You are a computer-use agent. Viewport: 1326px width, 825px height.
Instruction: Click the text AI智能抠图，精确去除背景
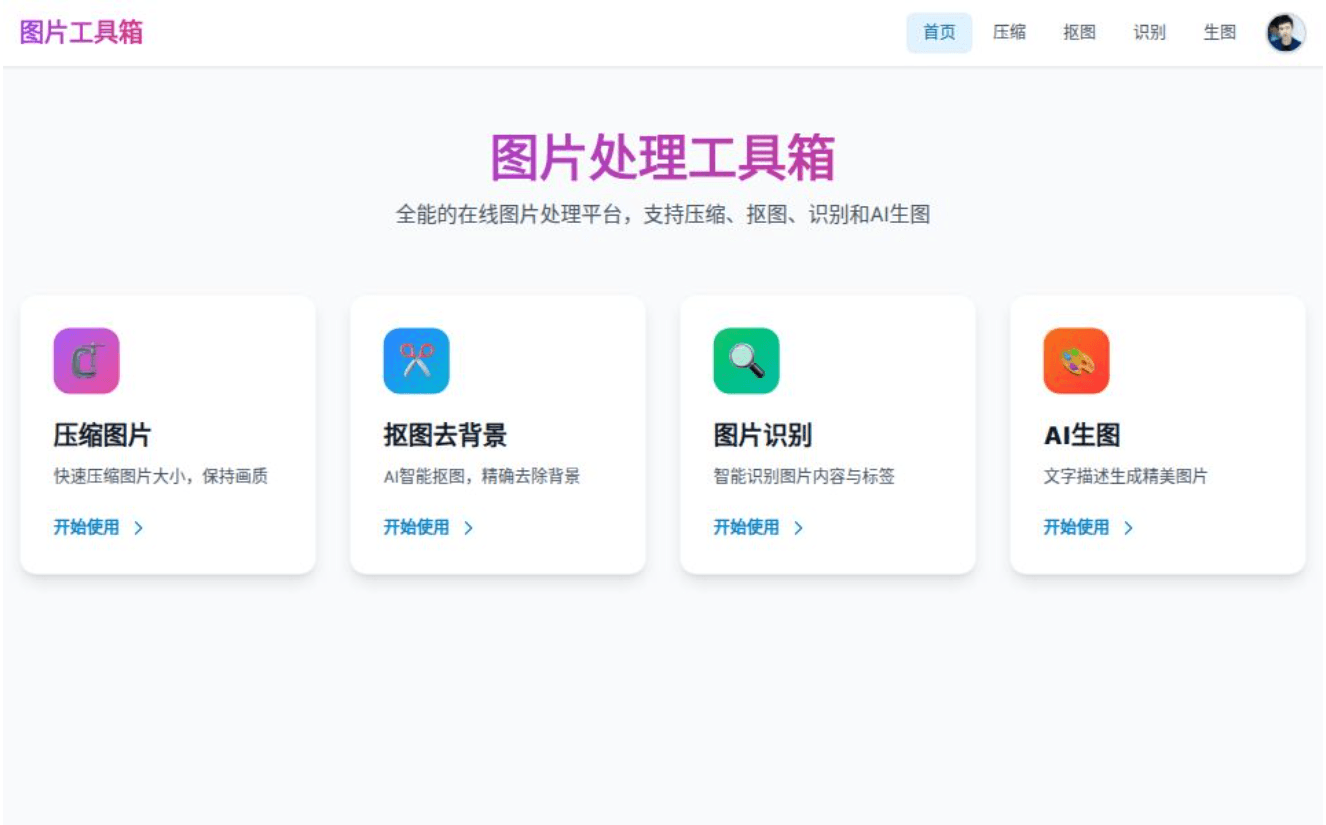tap(482, 477)
